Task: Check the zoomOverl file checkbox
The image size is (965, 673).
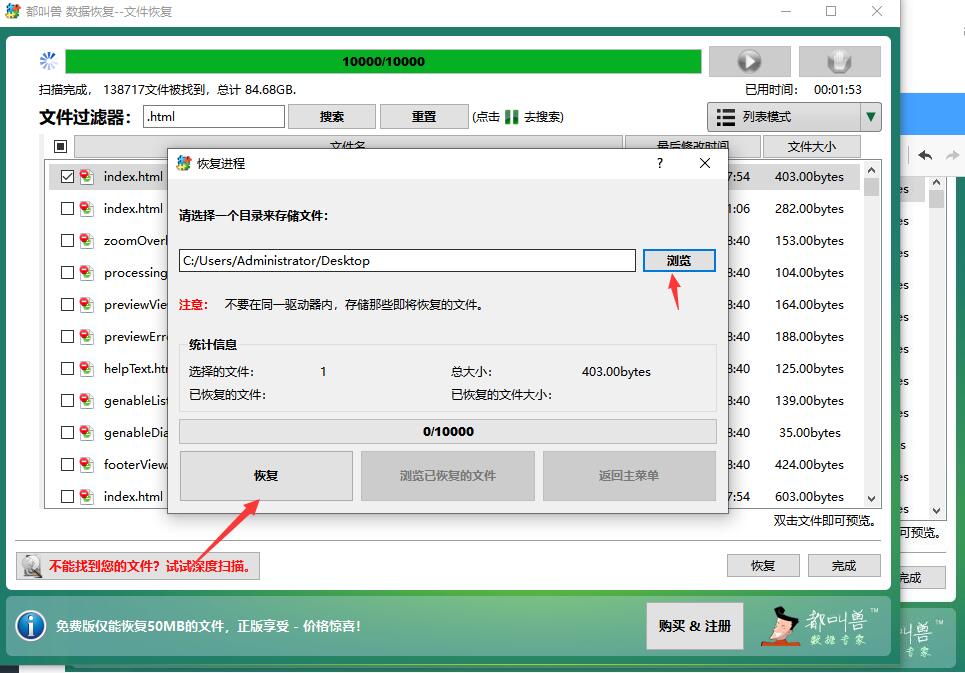Action: tap(67, 241)
